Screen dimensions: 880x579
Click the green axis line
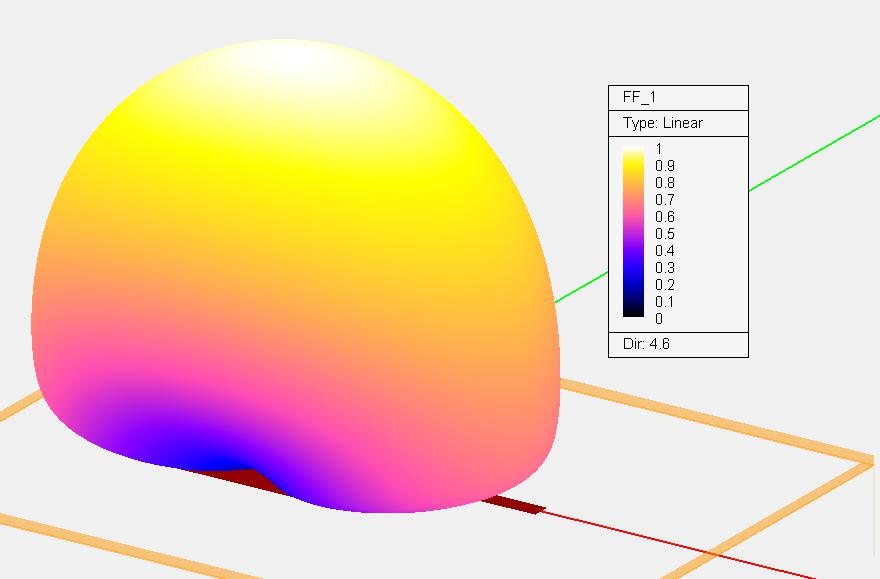(x=814, y=153)
